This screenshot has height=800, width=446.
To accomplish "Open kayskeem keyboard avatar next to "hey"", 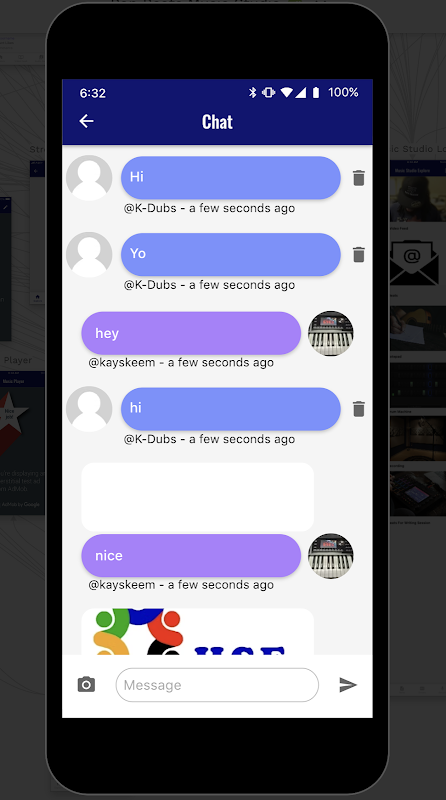I will 331,333.
